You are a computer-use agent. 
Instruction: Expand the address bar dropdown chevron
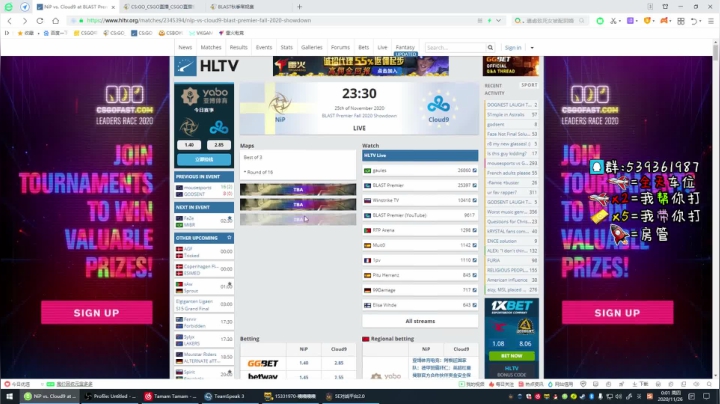click(498, 21)
